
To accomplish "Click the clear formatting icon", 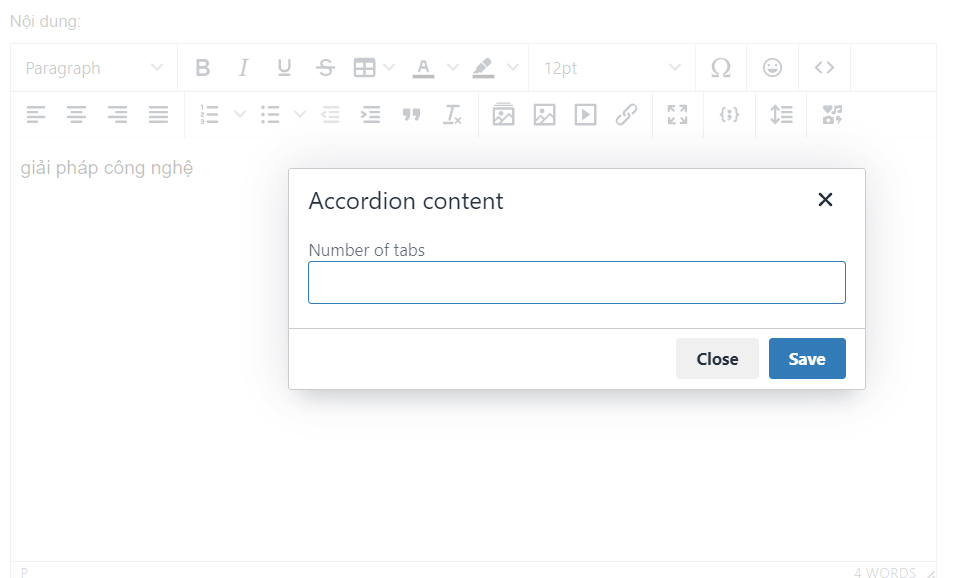I will (x=453, y=115).
